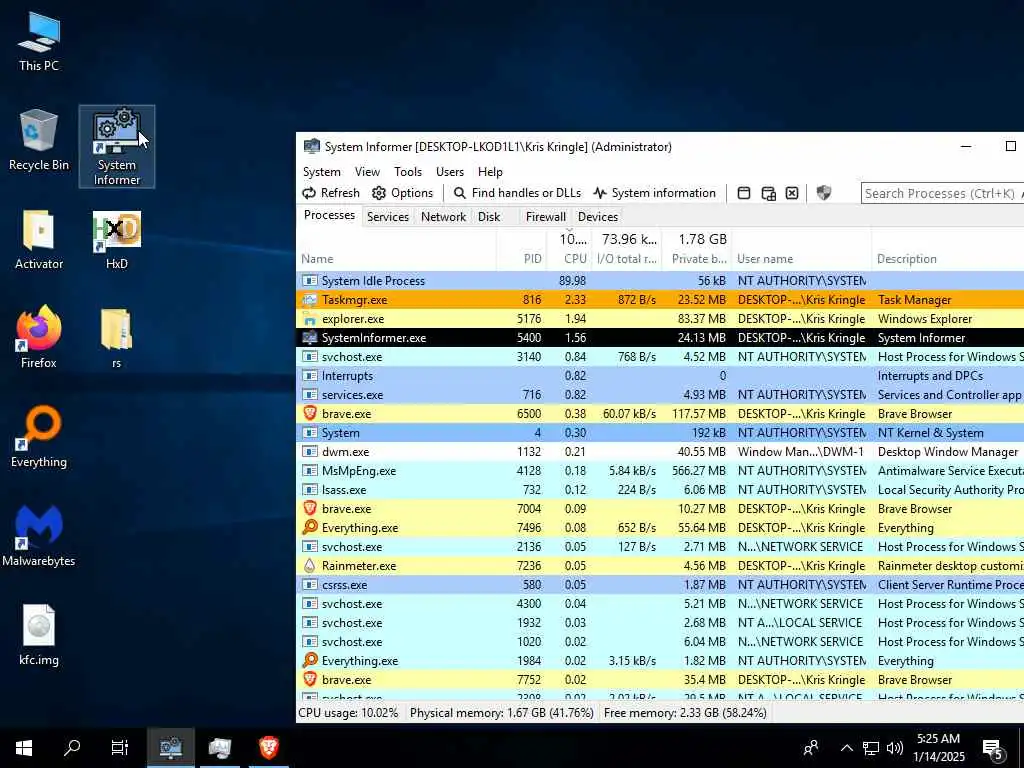Select brave.exe with PID 6500

tap(660, 413)
